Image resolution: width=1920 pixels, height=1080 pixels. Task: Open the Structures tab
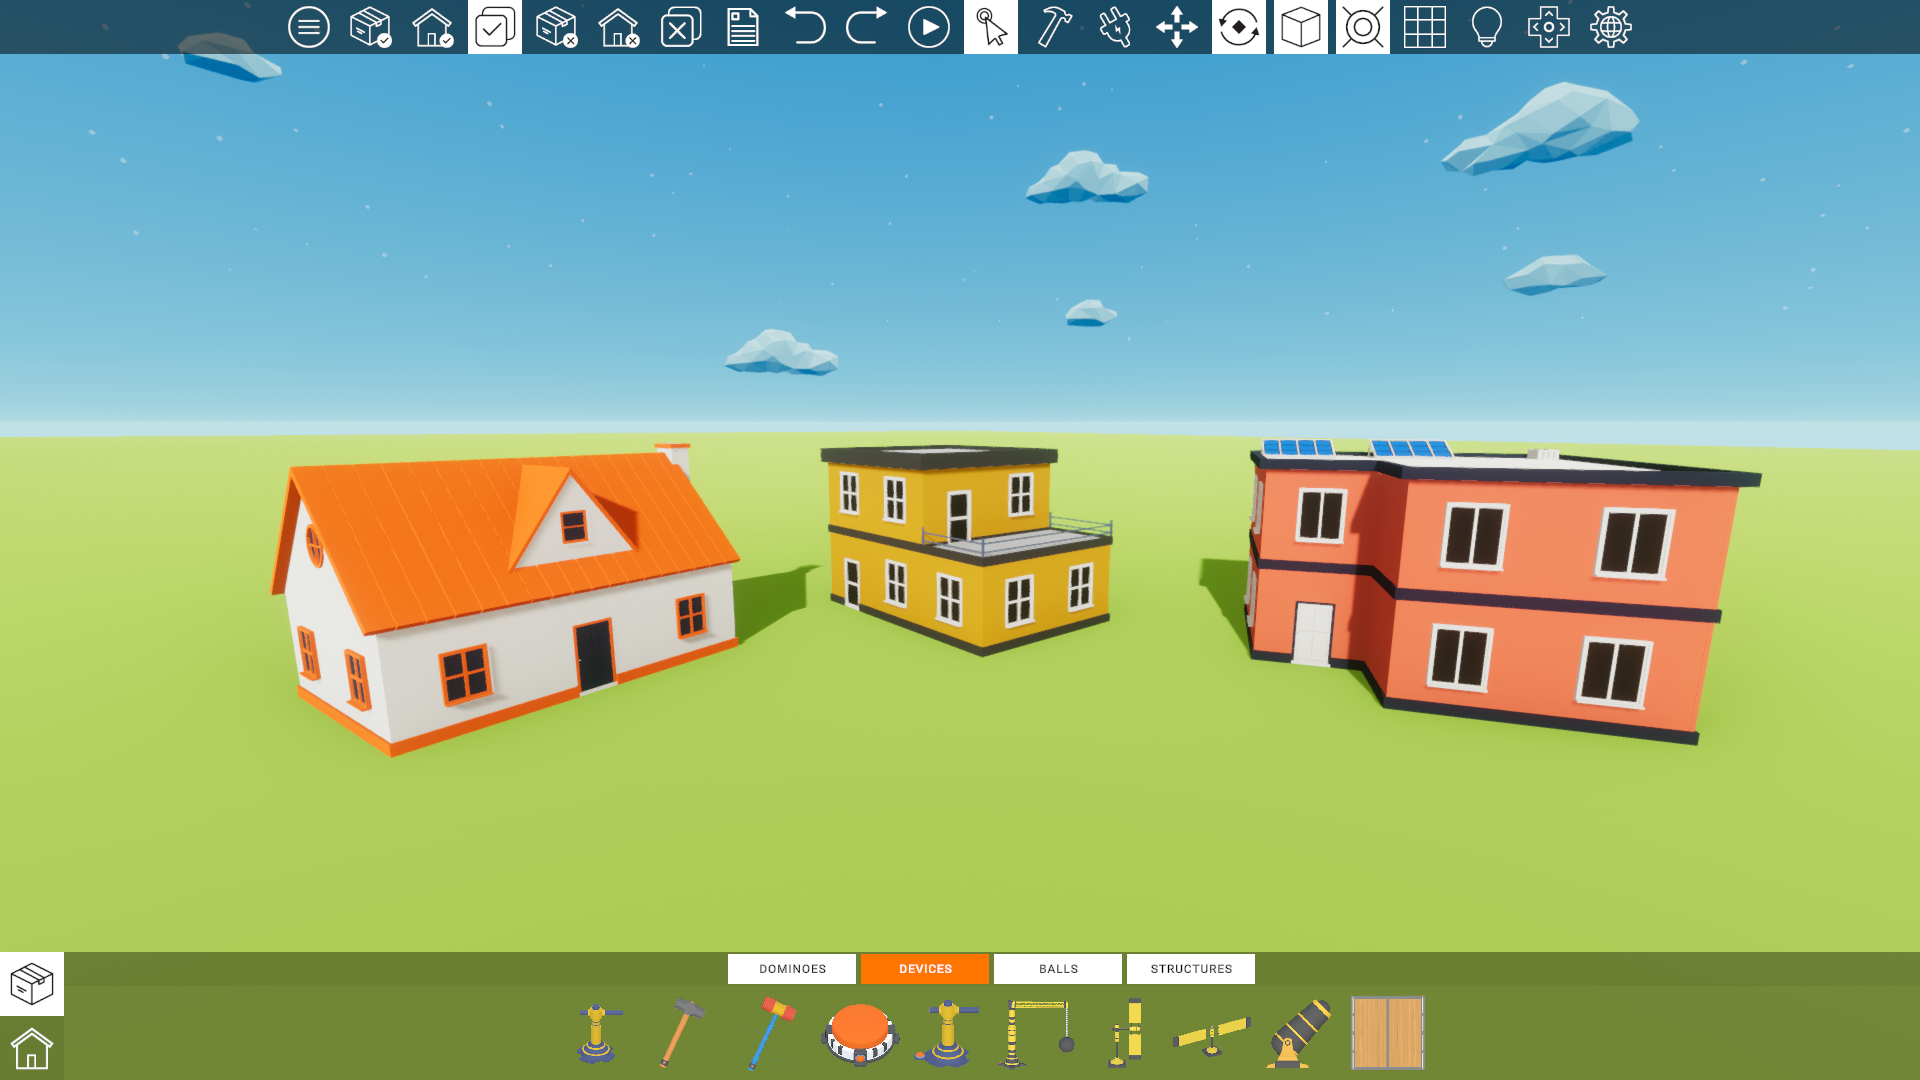[x=1190, y=968]
